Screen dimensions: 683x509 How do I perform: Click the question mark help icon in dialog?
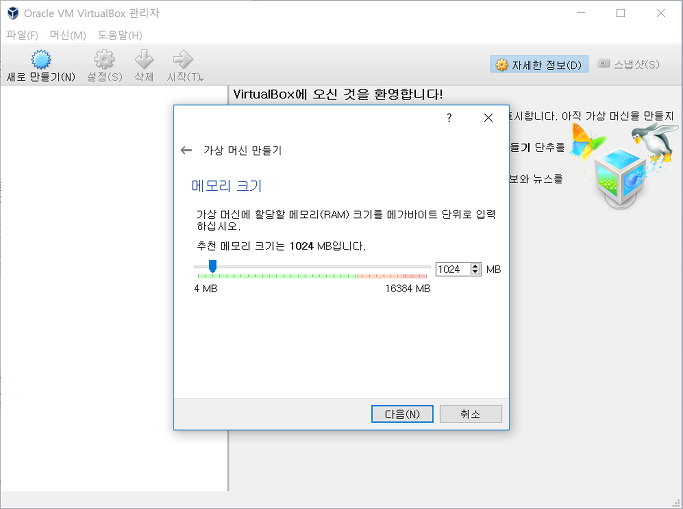coord(449,118)
